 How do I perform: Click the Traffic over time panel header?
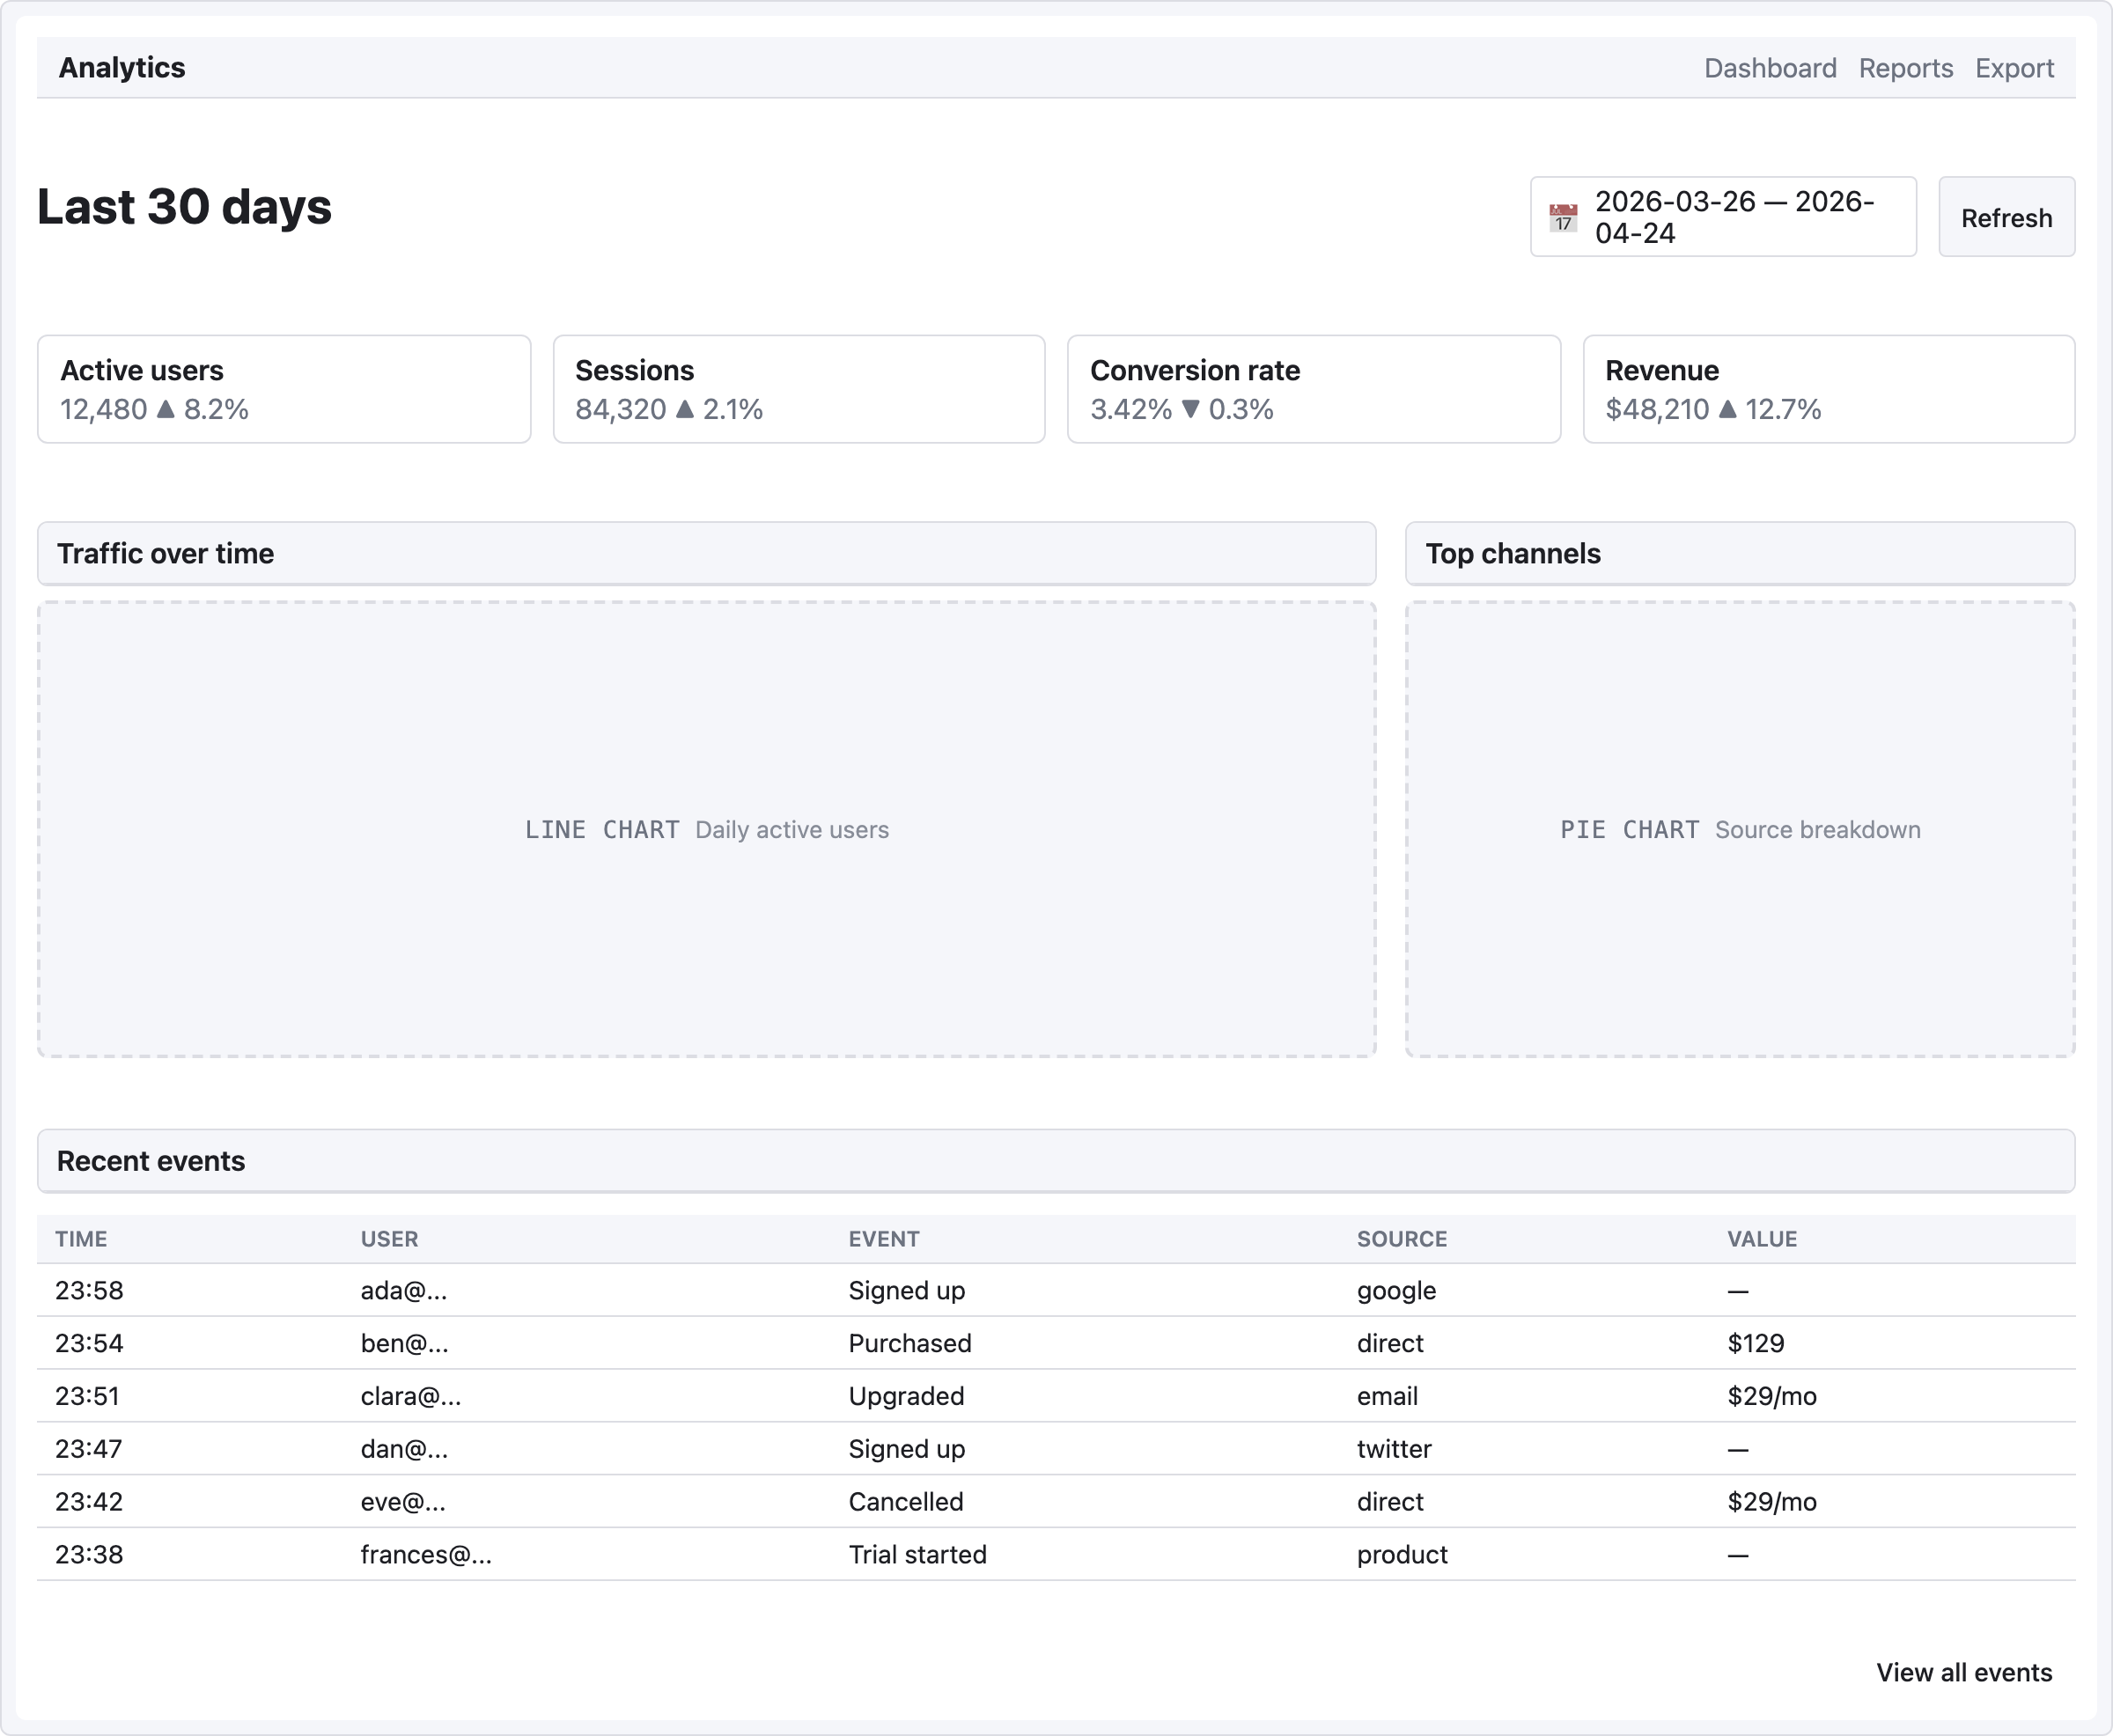(x=705, y=553)
